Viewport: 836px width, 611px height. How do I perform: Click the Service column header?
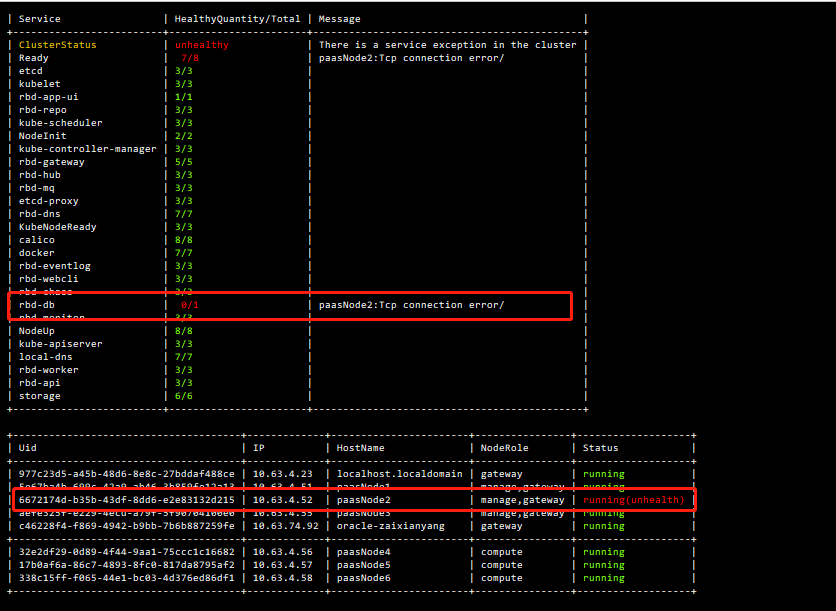tap(39, 19)
